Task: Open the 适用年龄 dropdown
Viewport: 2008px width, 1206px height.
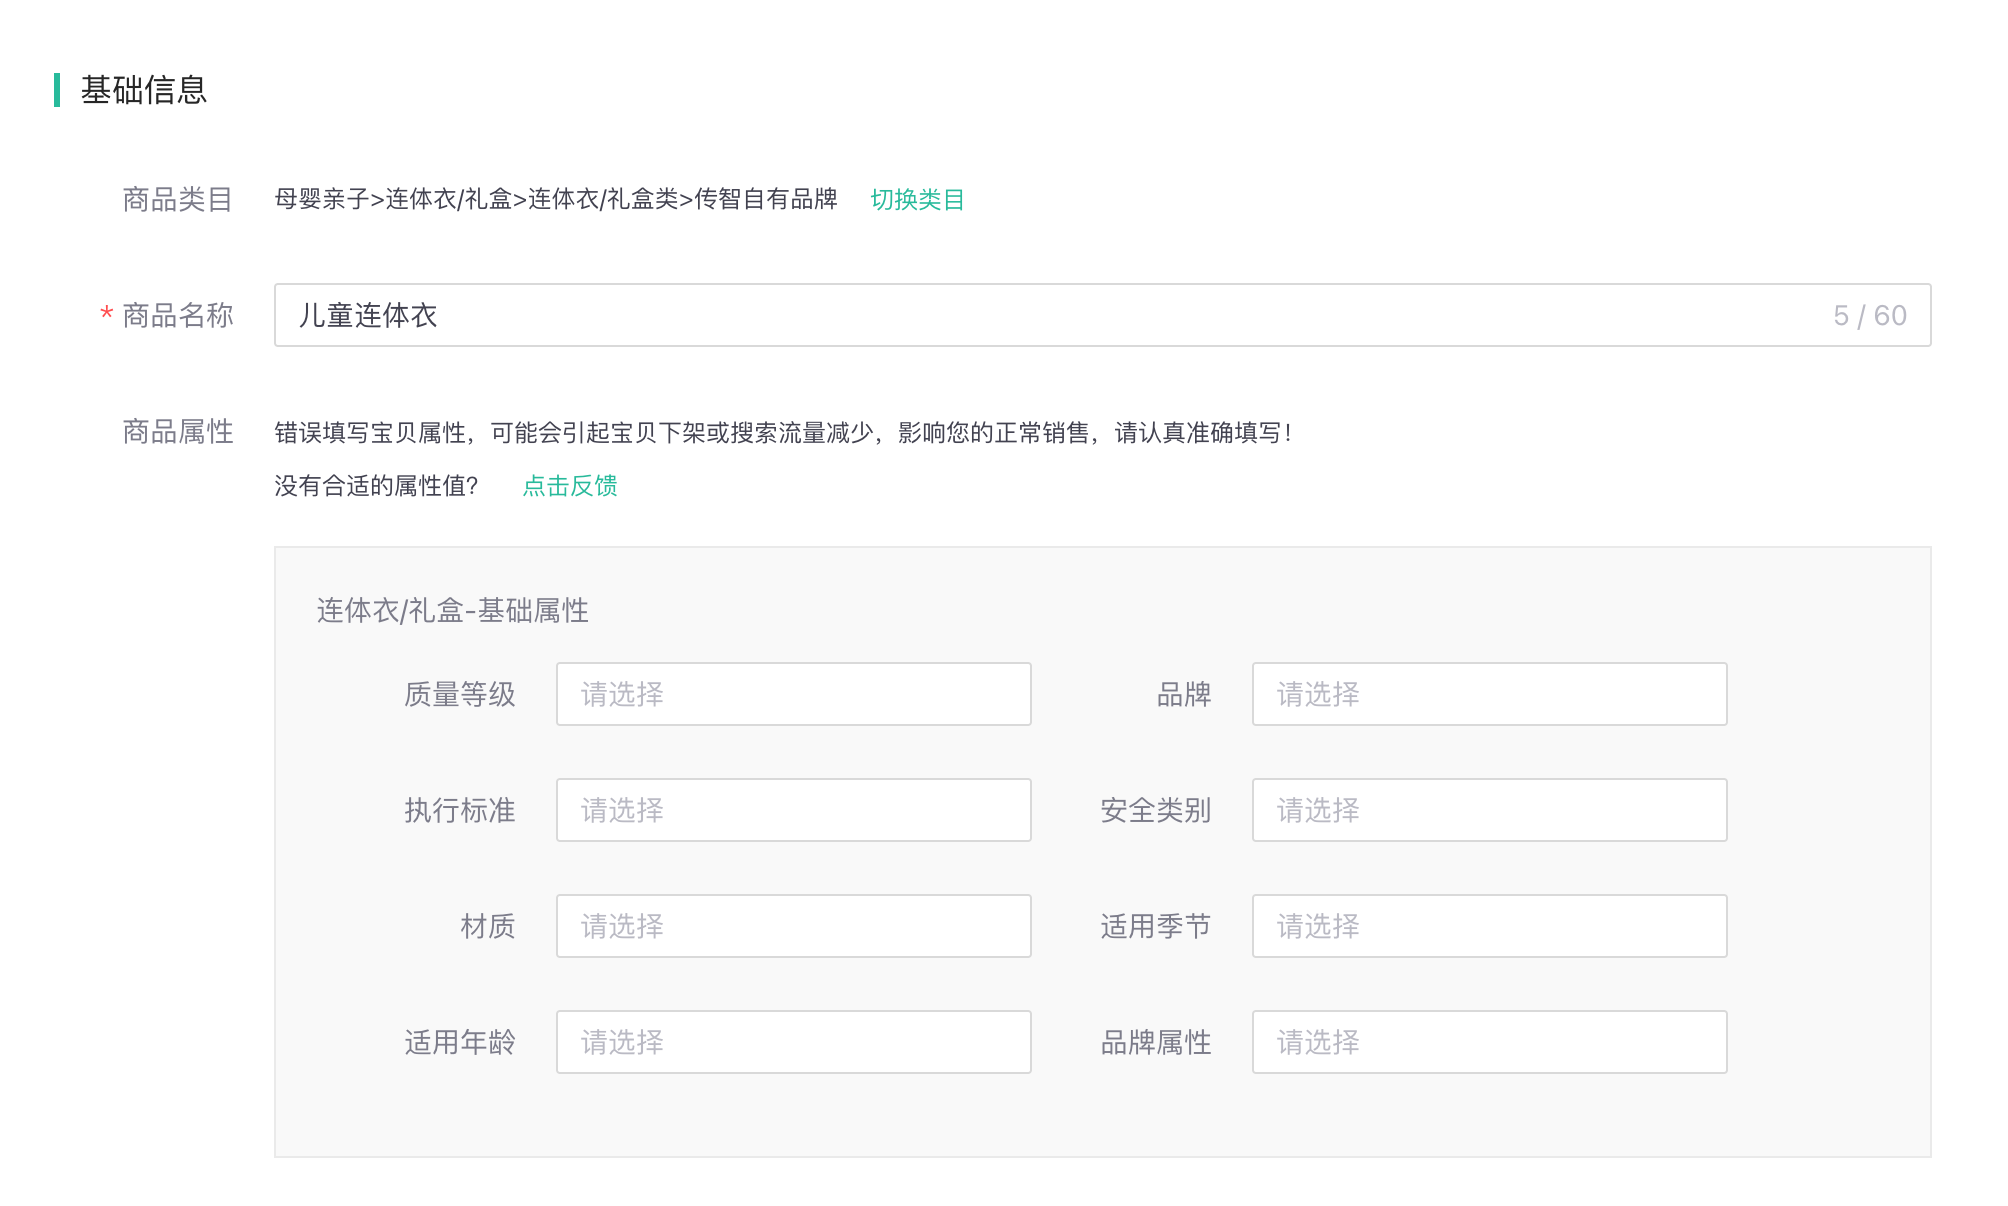Action: [793, 1042]
